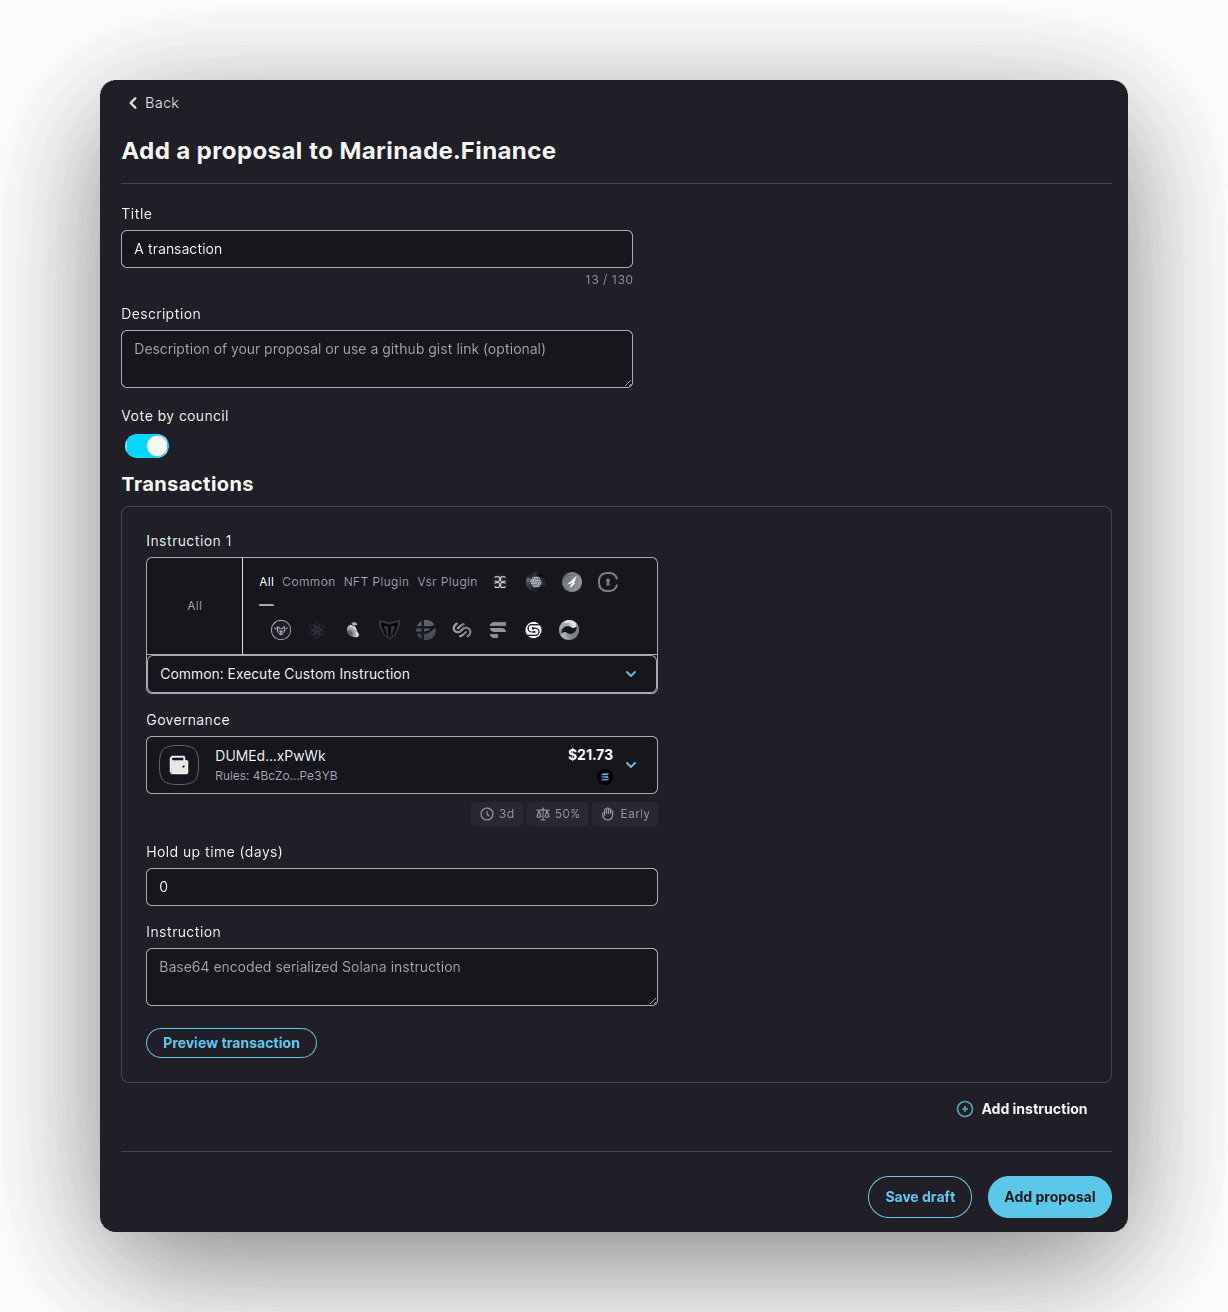Image resolution: width=1228 pixels, height=1312 pixels.
Task: Switch to the NFT Plugin tab
Action: (376, 582)
